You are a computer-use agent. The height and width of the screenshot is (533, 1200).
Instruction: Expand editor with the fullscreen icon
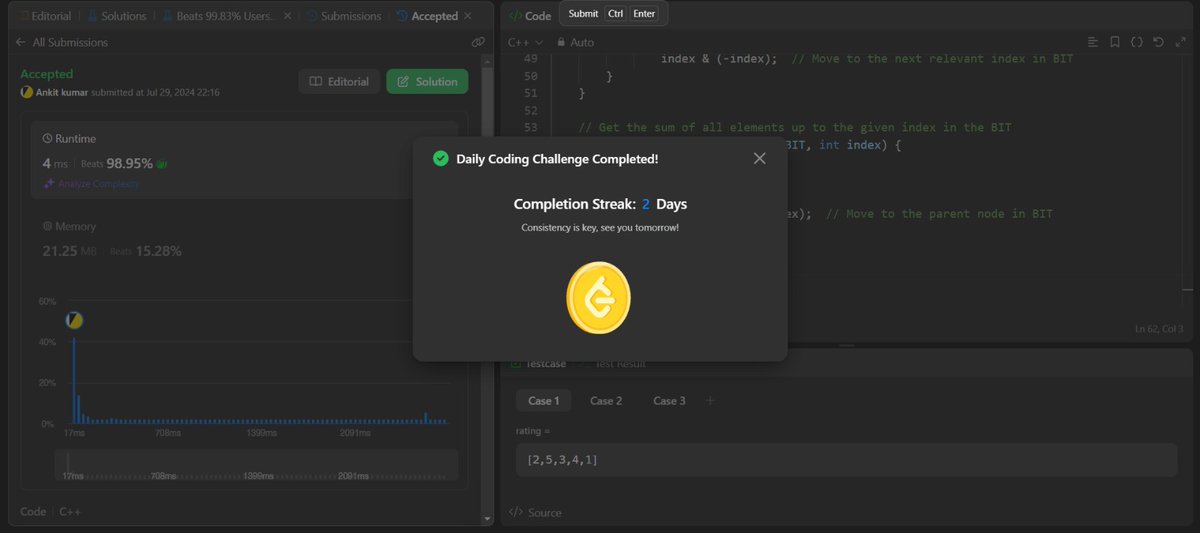click(1179, 42)
